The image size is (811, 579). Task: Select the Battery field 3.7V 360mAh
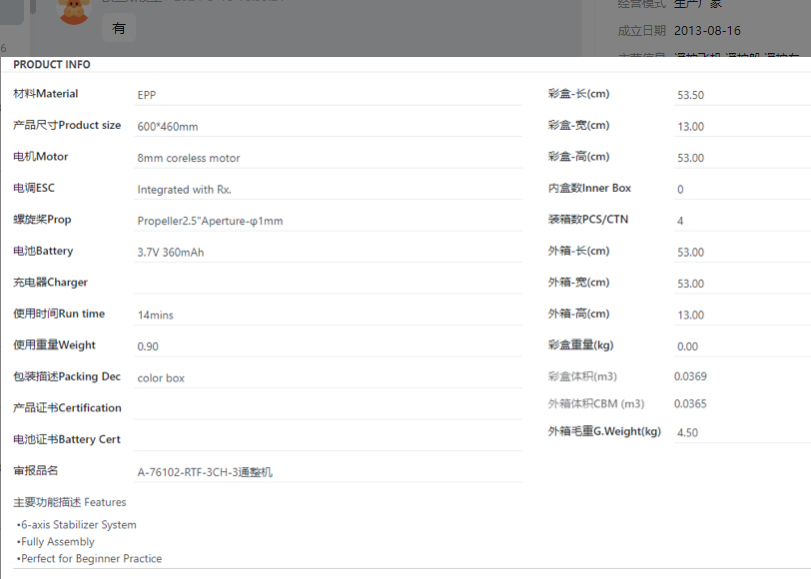(328, 252)
